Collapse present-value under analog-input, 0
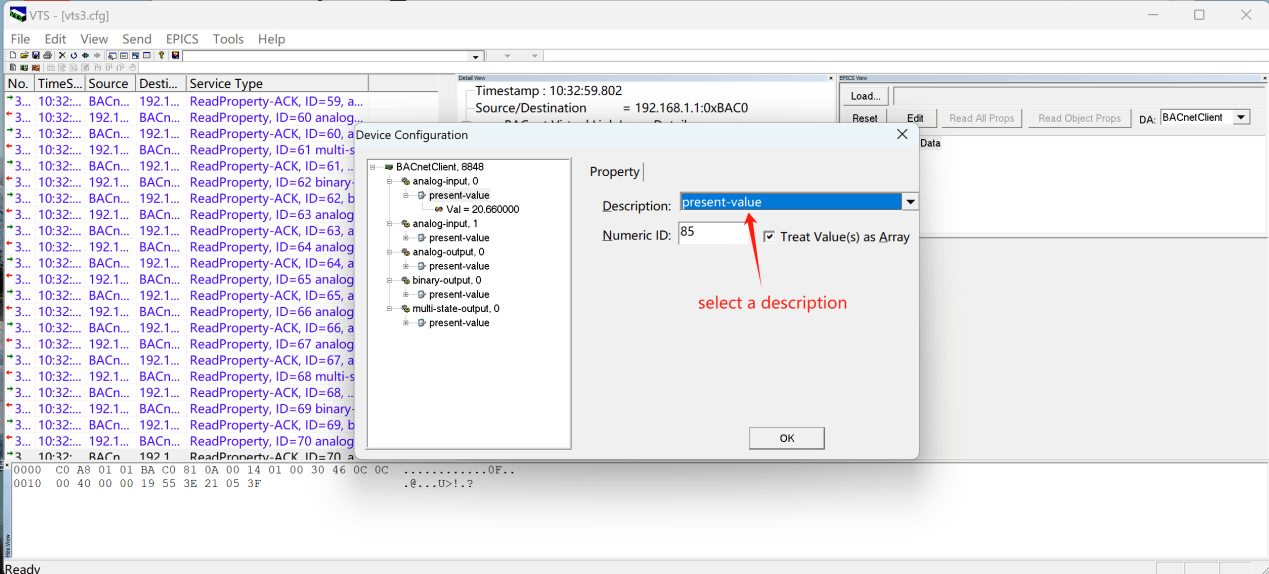This screenshot has height=574, width=1269. (x=406, y=195)
